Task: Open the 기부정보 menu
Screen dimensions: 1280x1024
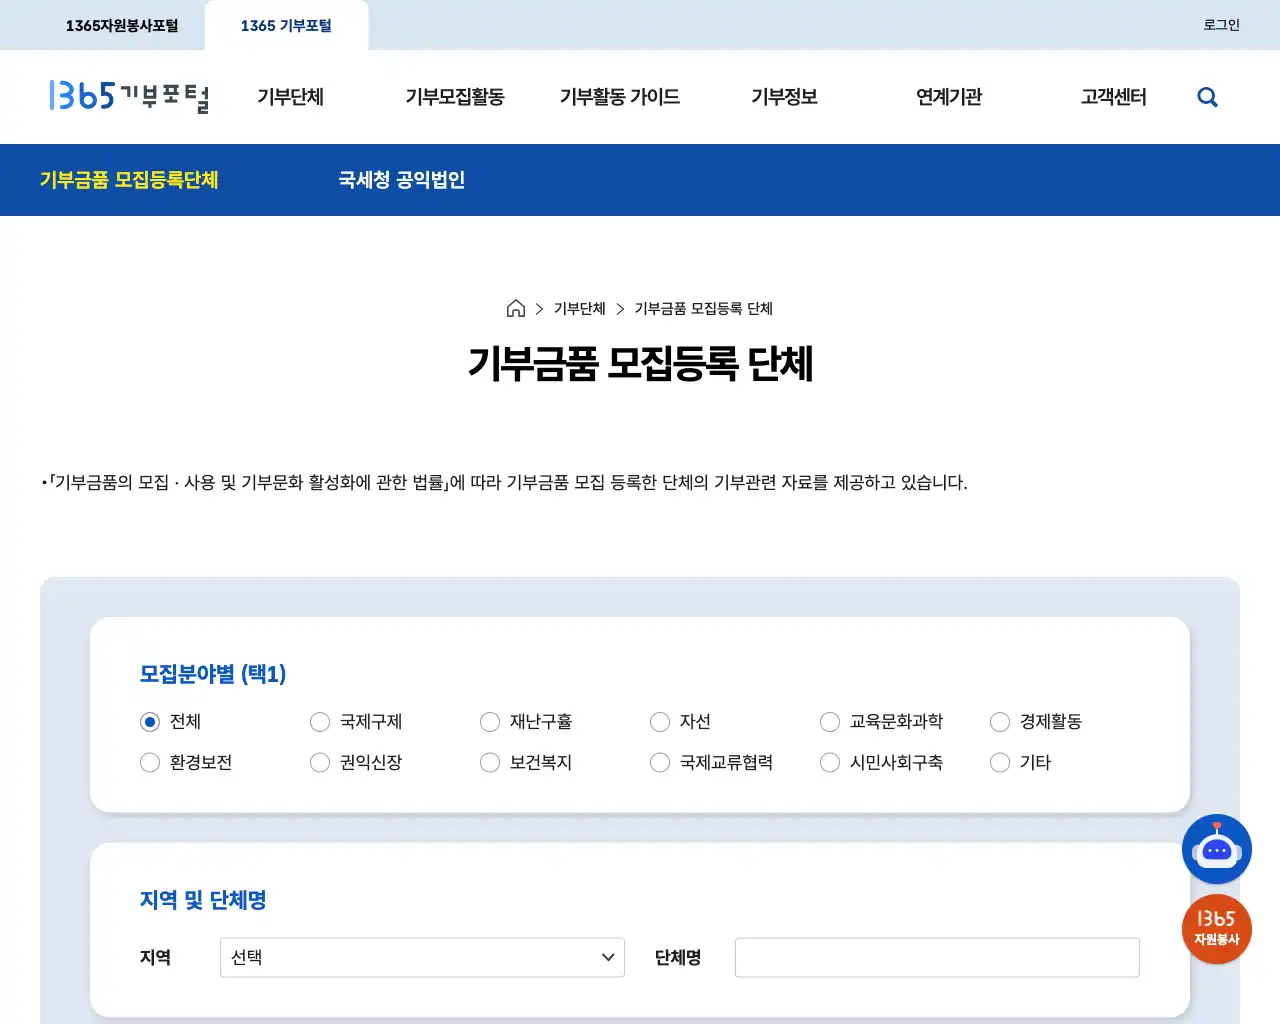Action: 785,96
